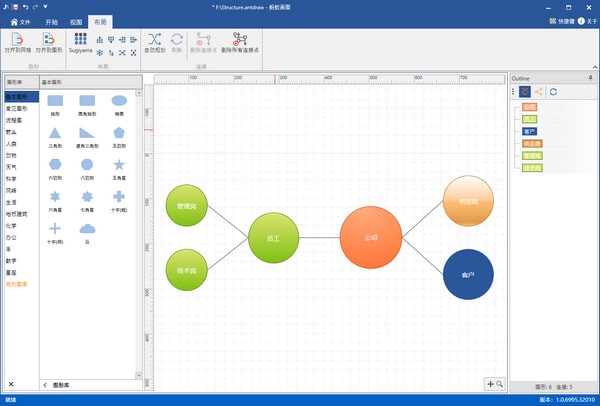600x406 pixels.
Task: Select the Octagon shape
Action: click(87, 165)
